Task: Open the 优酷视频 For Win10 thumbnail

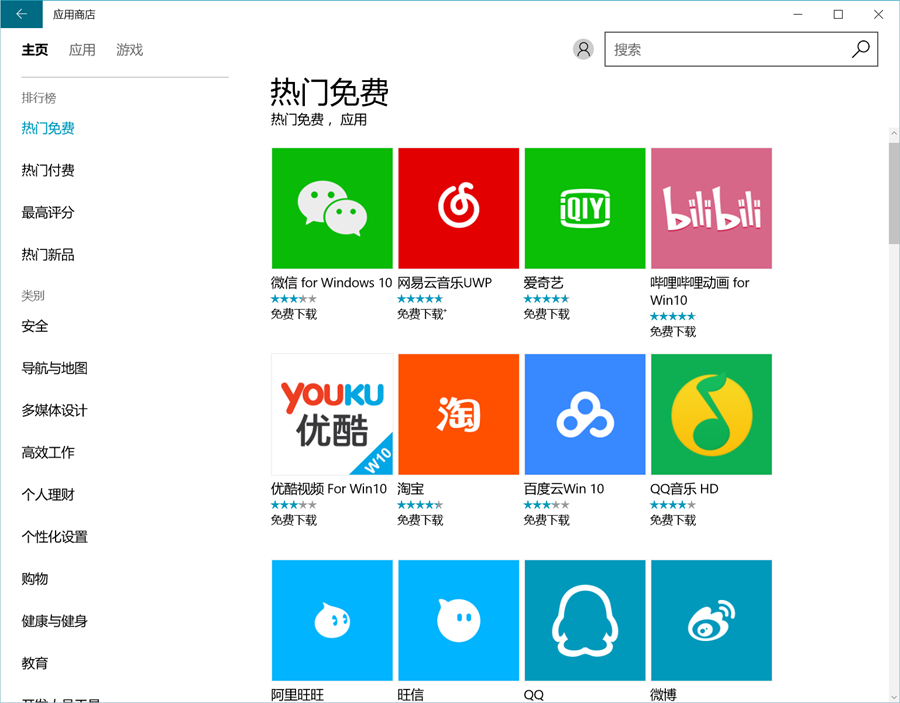Action: click(x=331, y=414)
